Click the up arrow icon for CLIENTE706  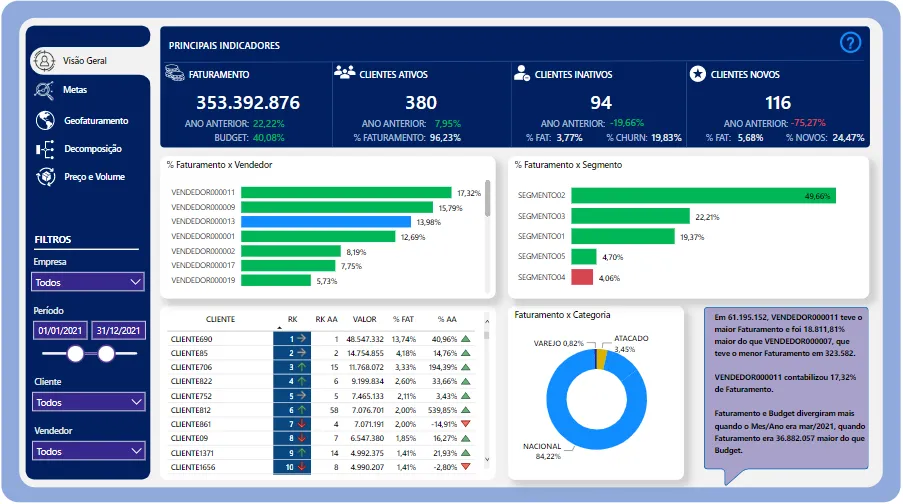tap(301, 367)
